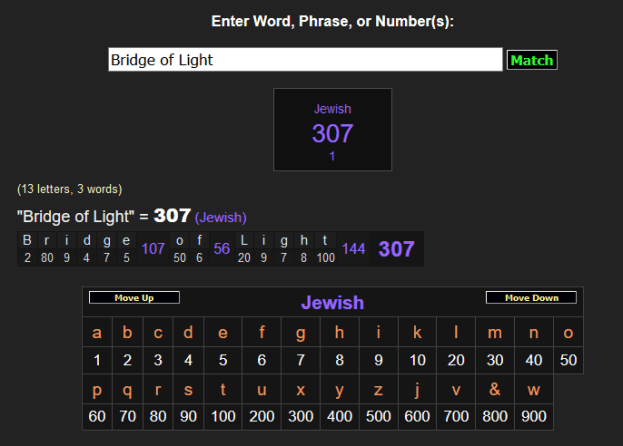Image resolution: width=623 pixels, height=446 pixels.
Task: Click letter 'k' in the cipher chart
Action: [417, 333]
